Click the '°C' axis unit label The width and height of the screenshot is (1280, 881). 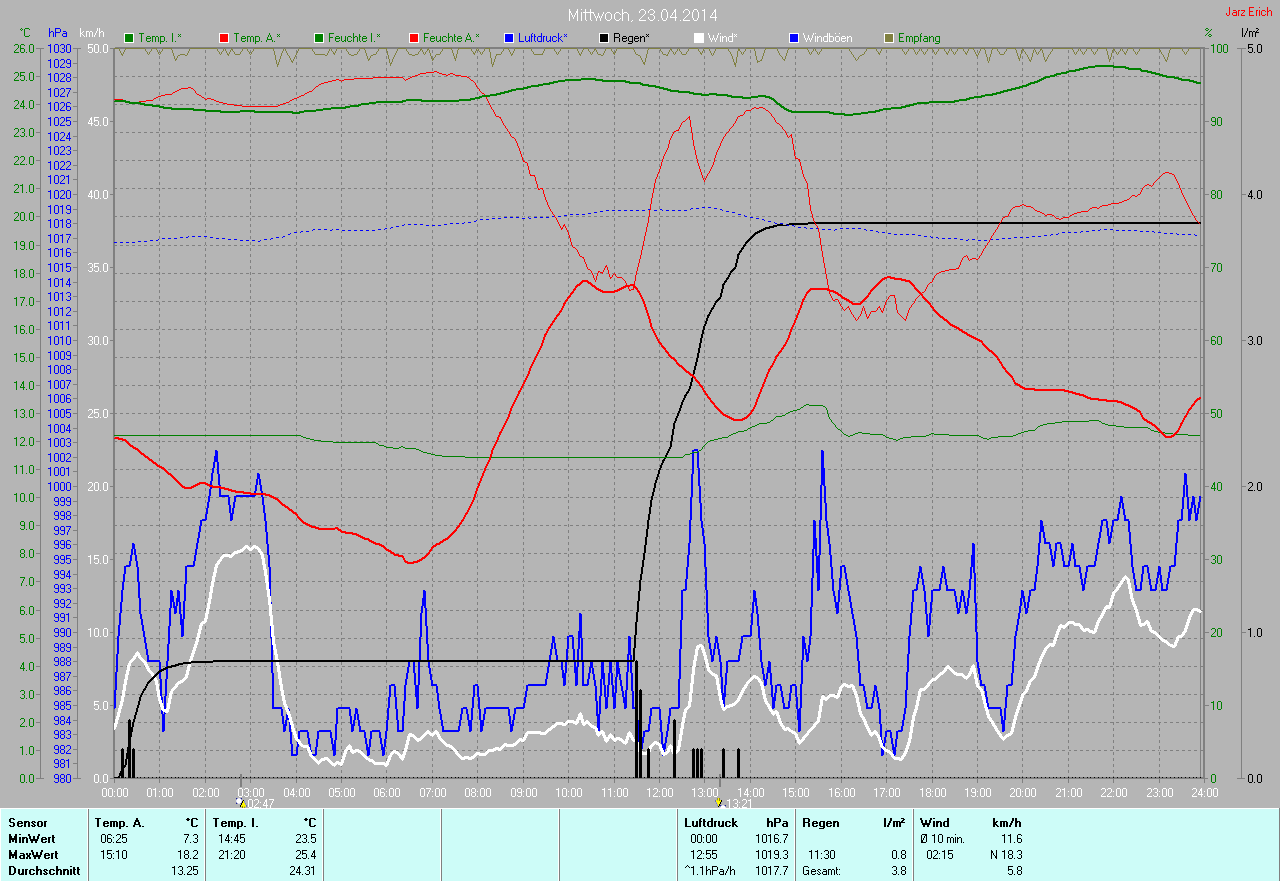(x=26, y=33)
